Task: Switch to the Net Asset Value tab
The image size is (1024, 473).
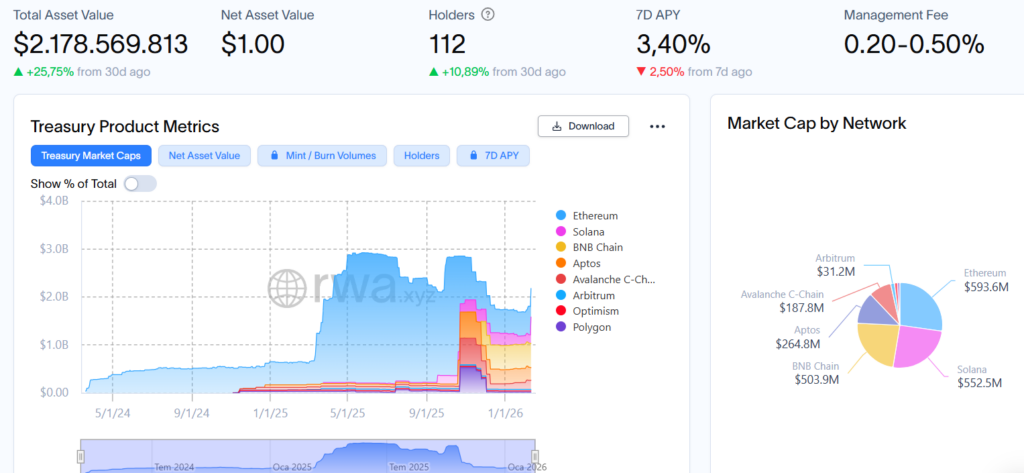Action: (204, 155)
